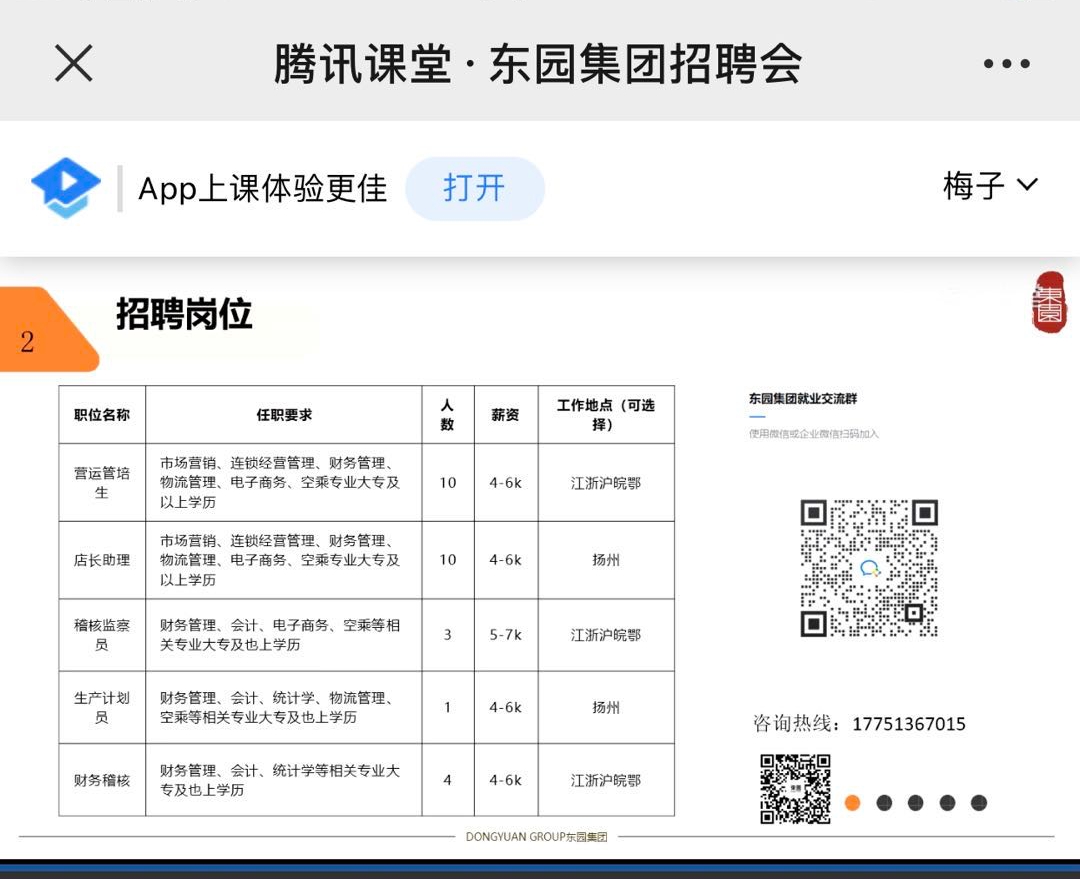Tap the App上课体验更佳 banner text
This screenshot has height=879, width=1080.
click(262, 188)
